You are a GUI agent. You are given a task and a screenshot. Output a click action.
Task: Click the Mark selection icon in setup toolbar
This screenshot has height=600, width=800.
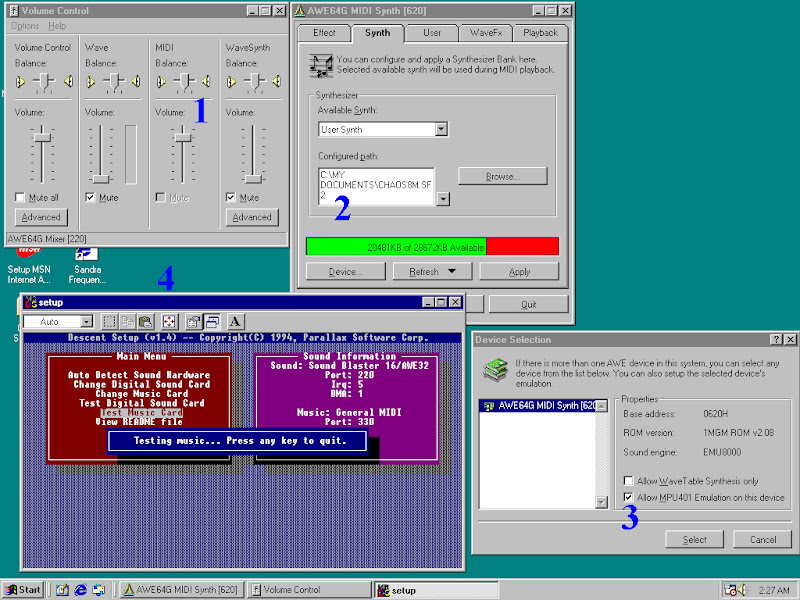pyautogui.click(x=109, y=321)
